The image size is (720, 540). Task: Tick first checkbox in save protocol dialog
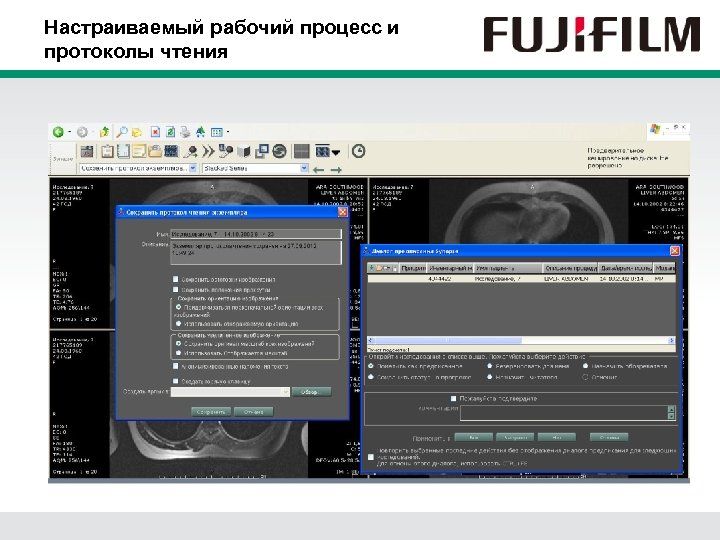coord(175,279)
